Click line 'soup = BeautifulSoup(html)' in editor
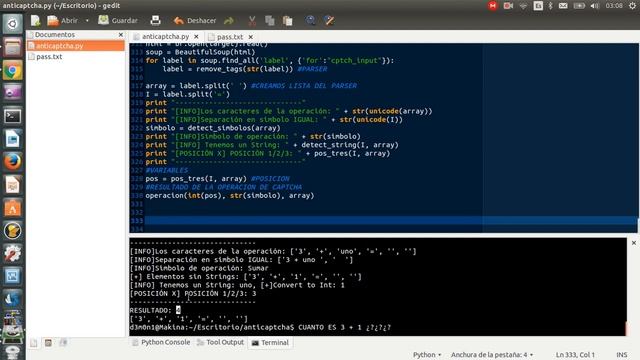The image size is (640, 360). pos(200,52)
